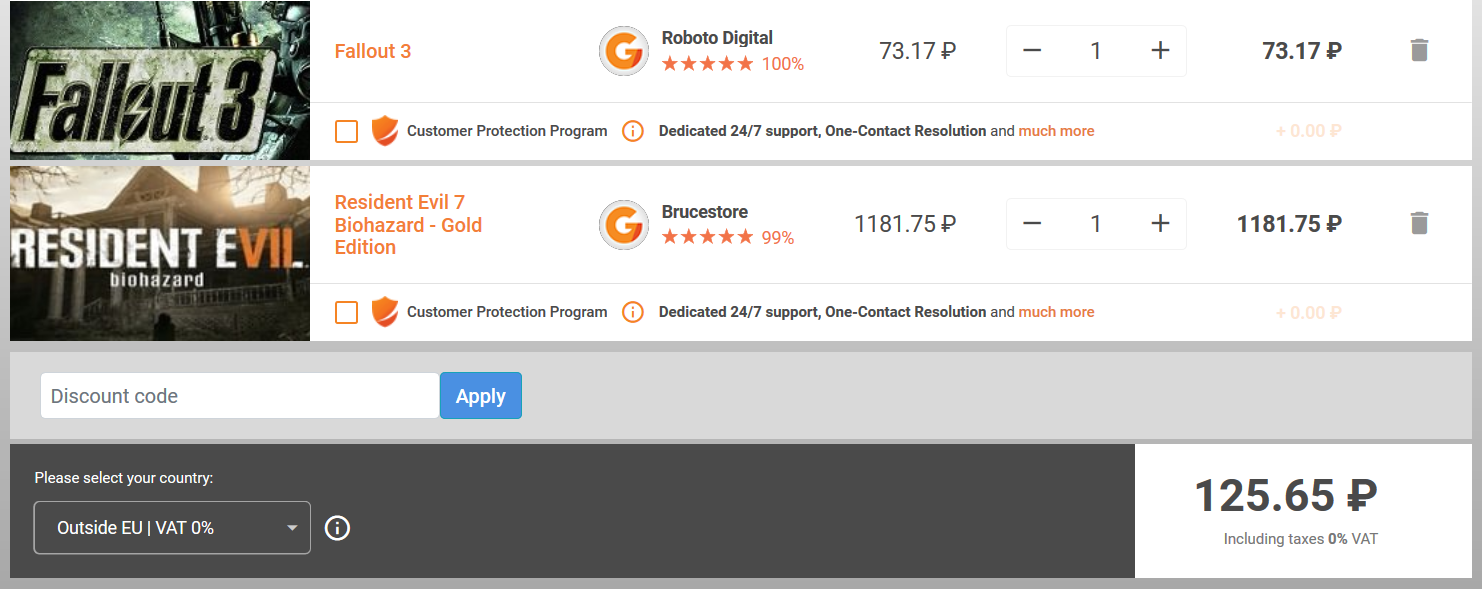Image resolution: width=1482 pixels, height=589 pixels.
Task: Increase Fallout 3 quantity with plus
Action: 1160,51
